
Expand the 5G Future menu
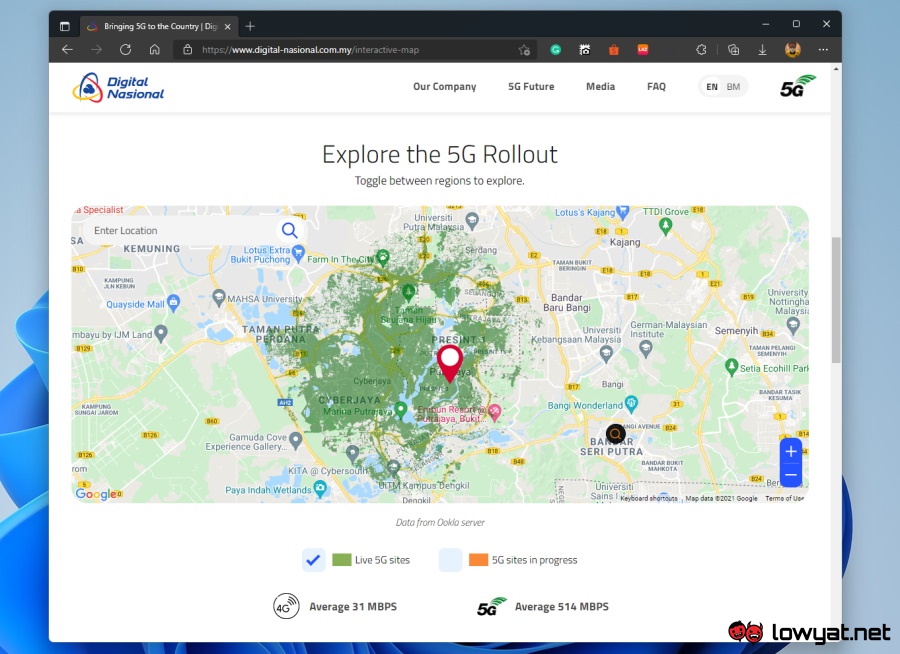pos(530,87)
